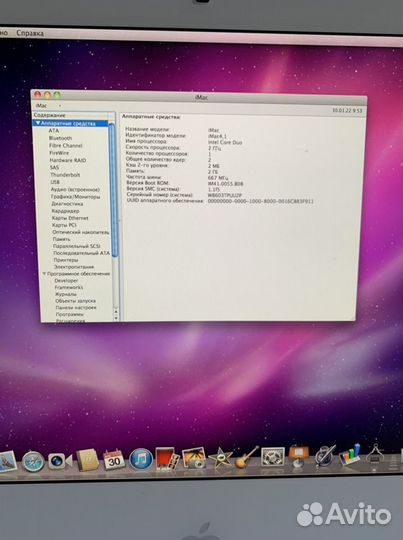Click the hardware UUID value

(261, 201)
